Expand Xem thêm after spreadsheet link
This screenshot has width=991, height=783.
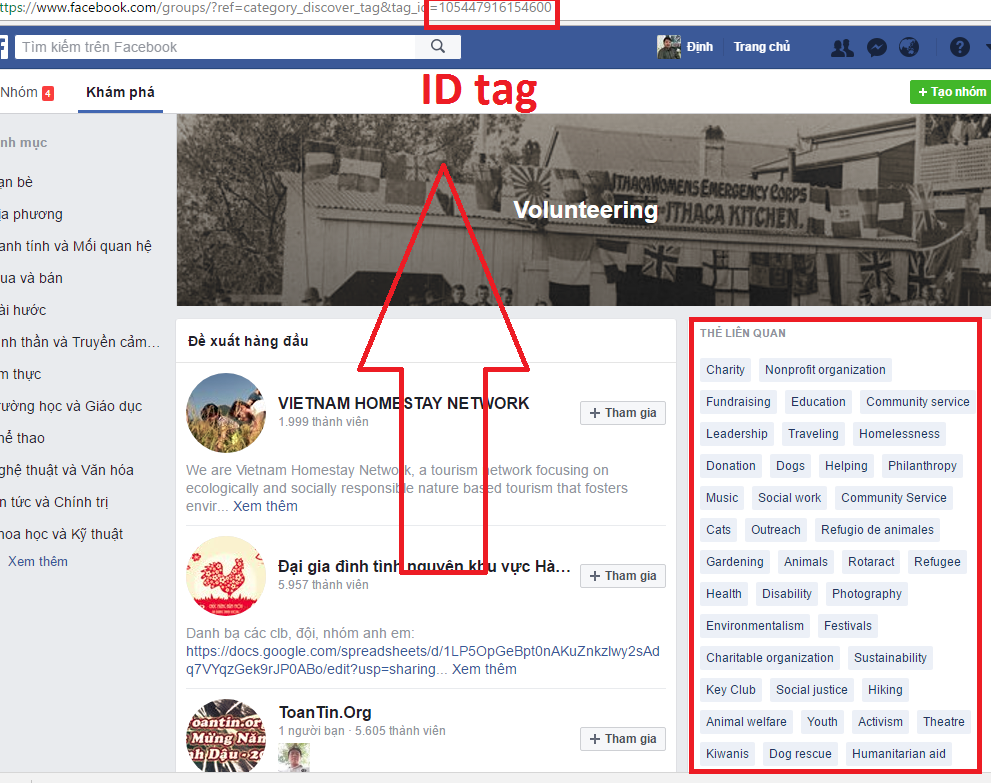483,669
